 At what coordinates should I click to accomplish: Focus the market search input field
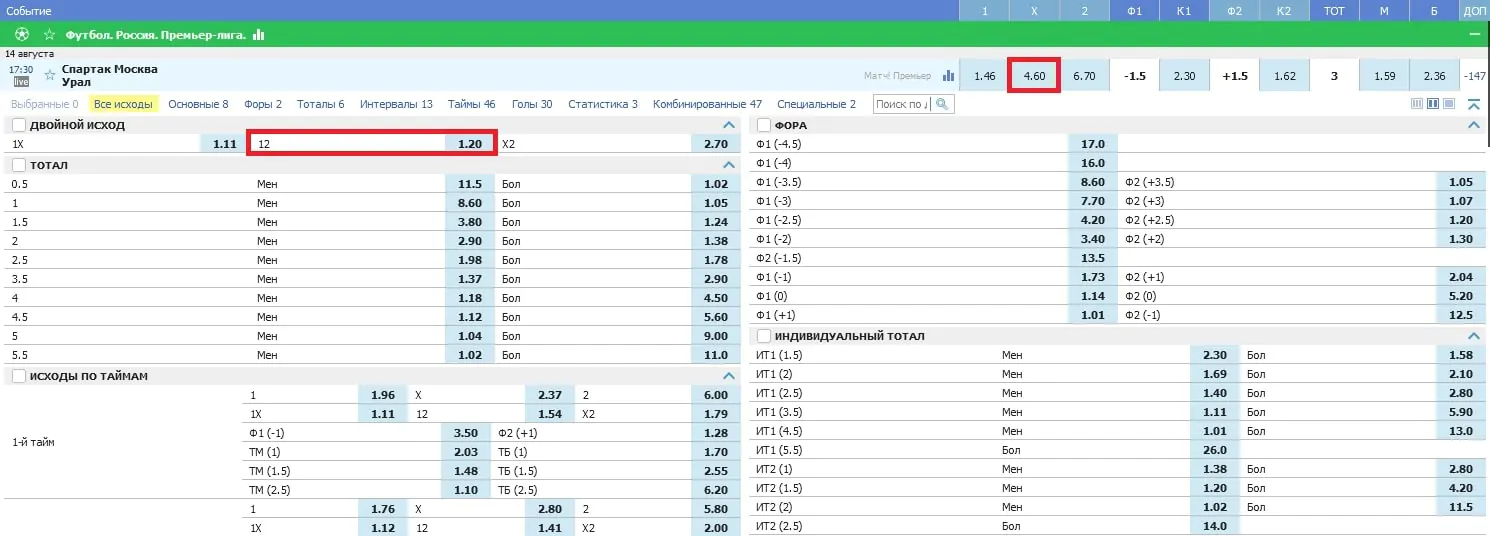pos(903,104)
